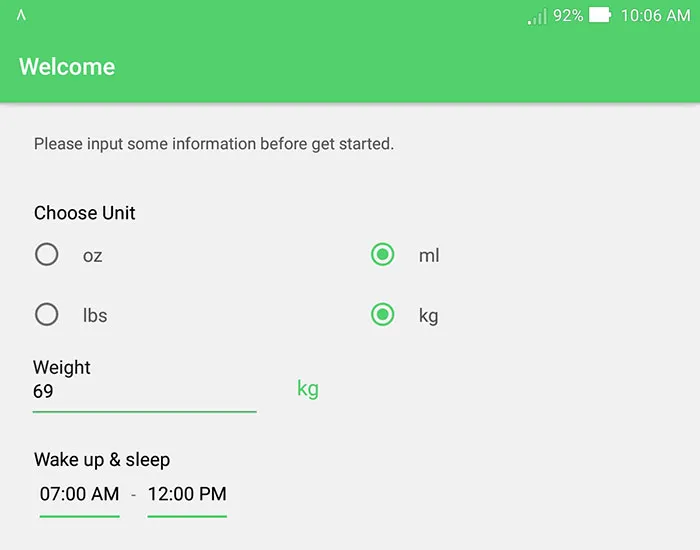Viewport: 700px width, 550px height.
Task: Open the 07:00 AM wake-up time picker
Action: [79, 494]
